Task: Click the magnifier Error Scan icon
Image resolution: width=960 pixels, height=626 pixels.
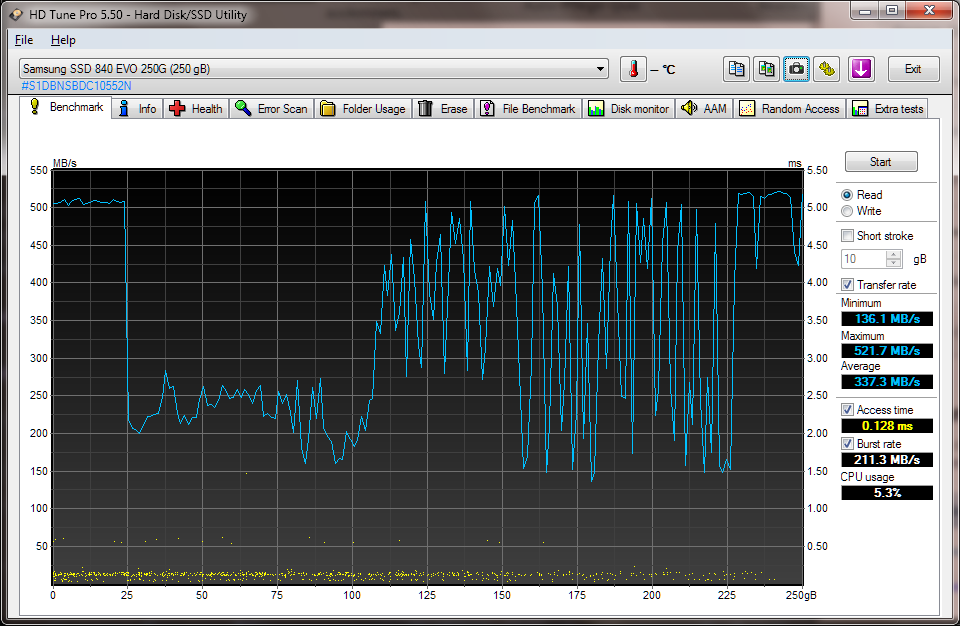Action: click(243, 108)
